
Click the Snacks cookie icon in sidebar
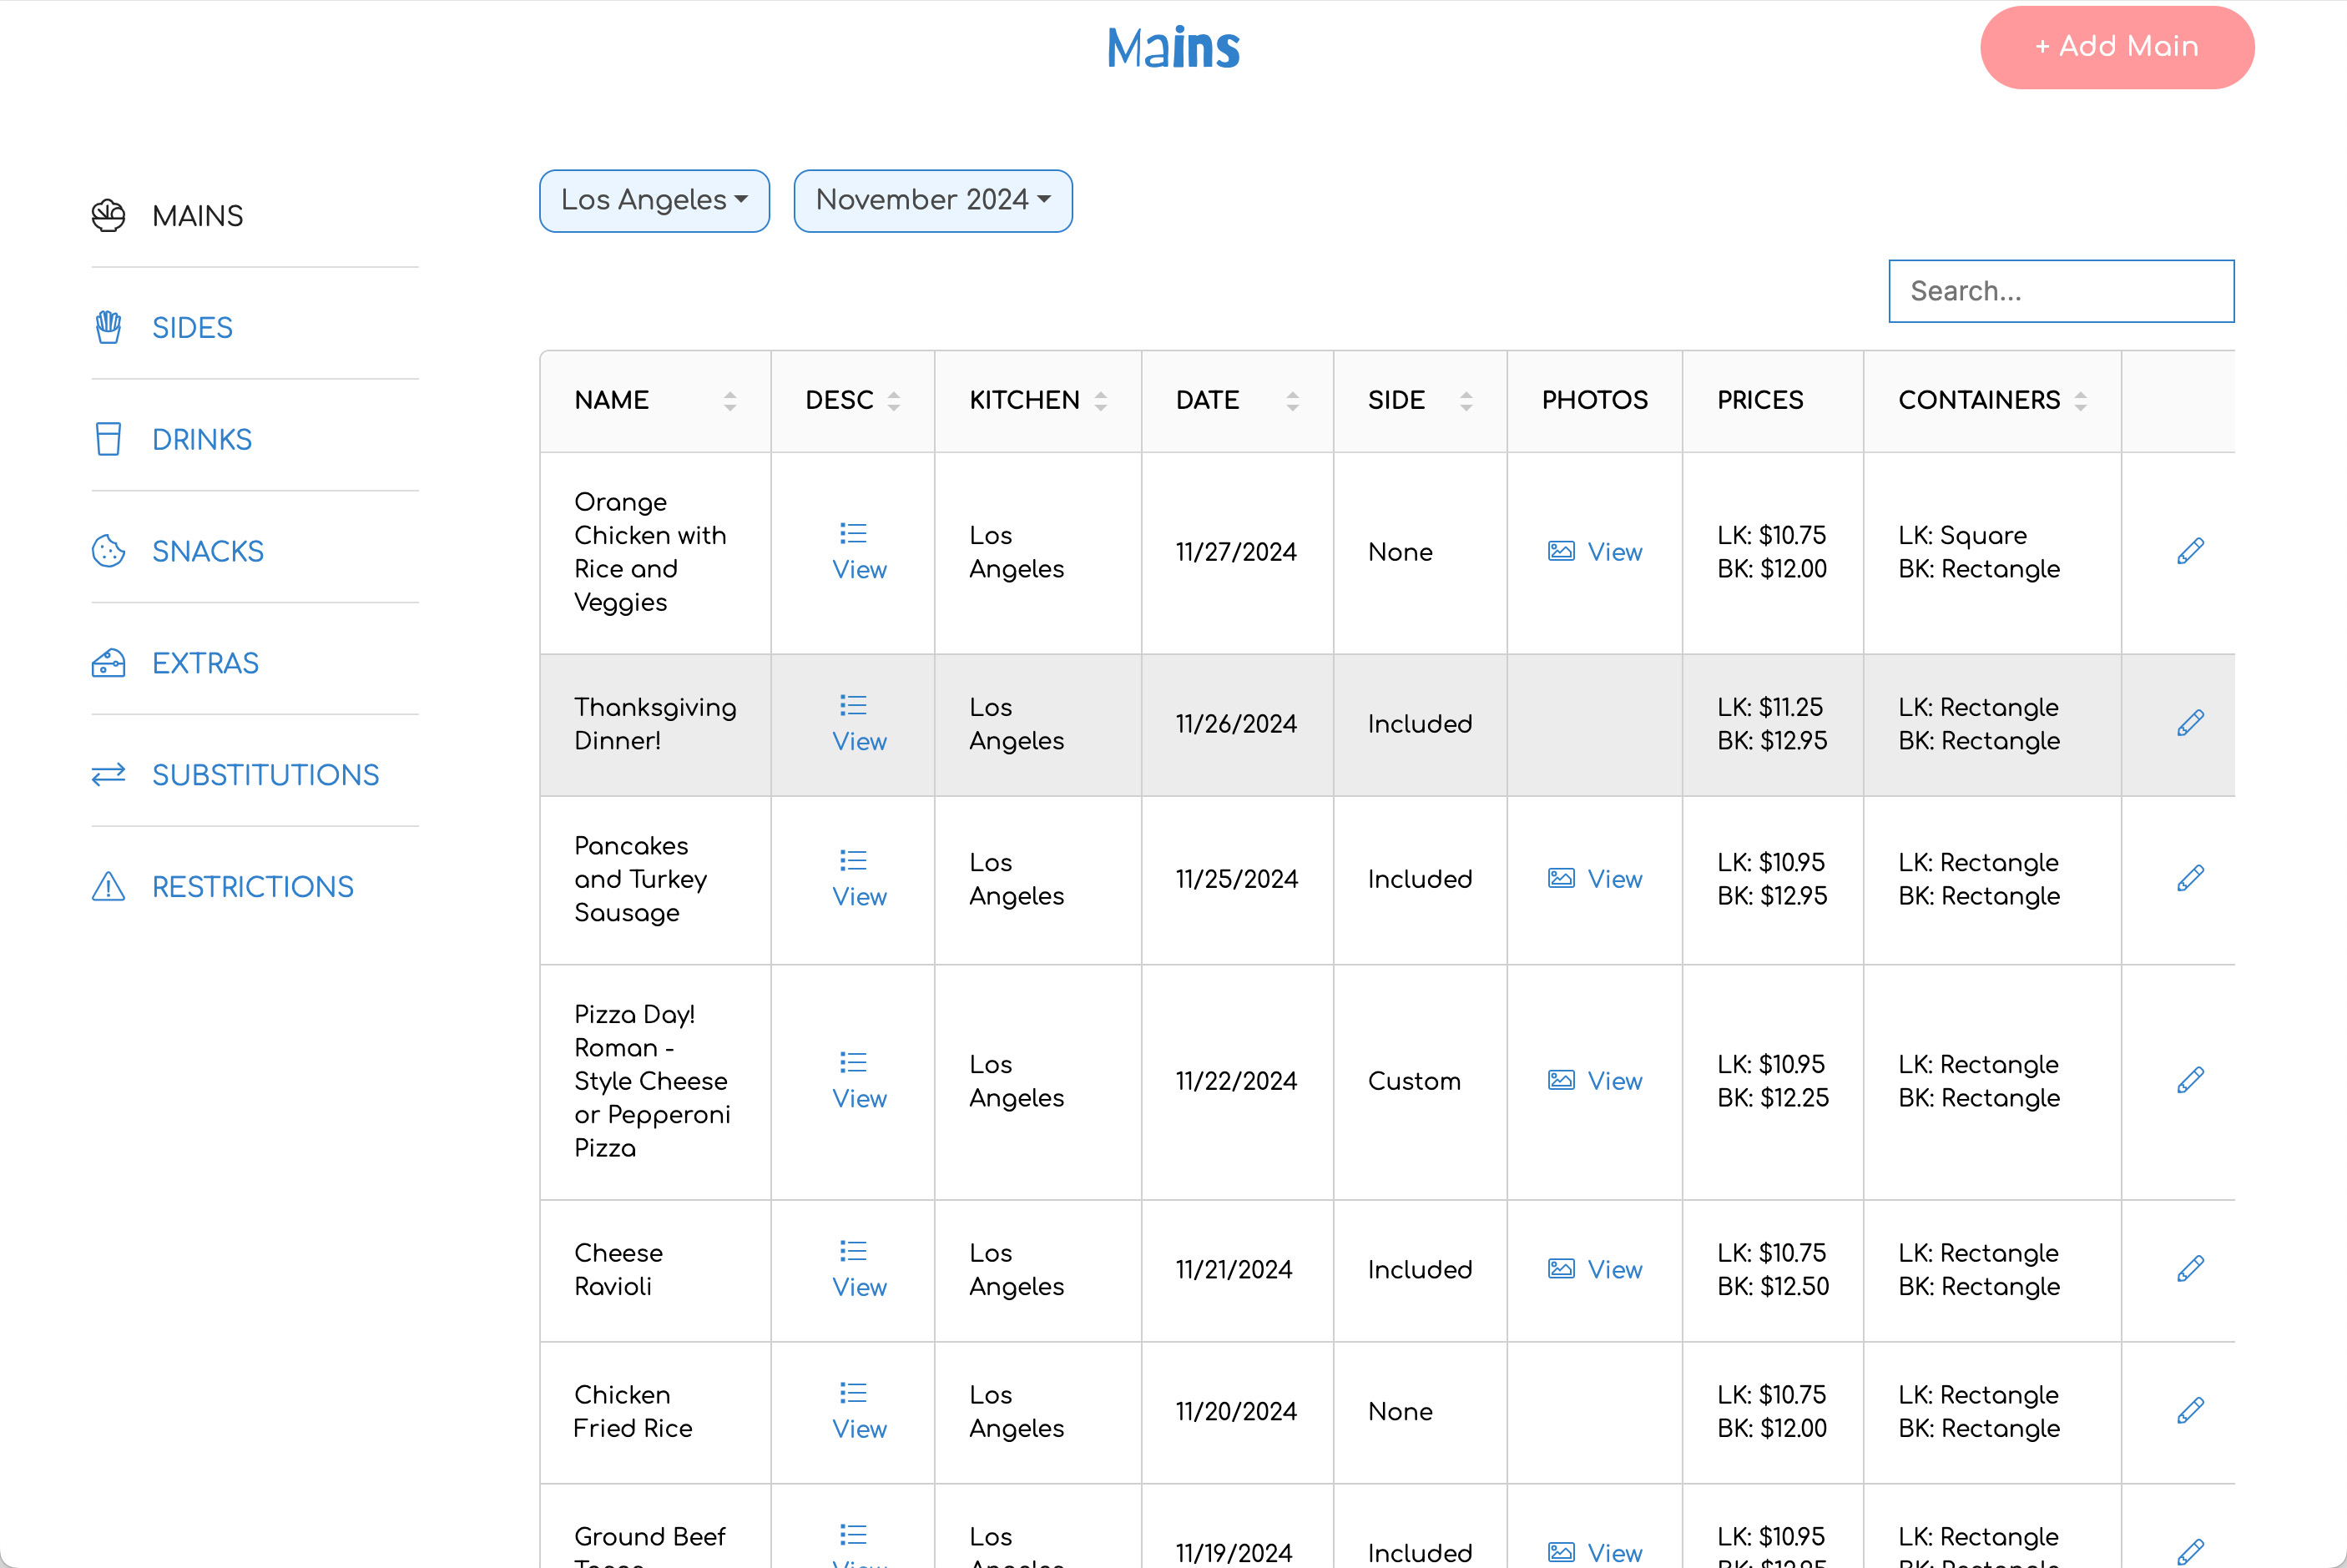pyautogui.click(x=108, y=551)
